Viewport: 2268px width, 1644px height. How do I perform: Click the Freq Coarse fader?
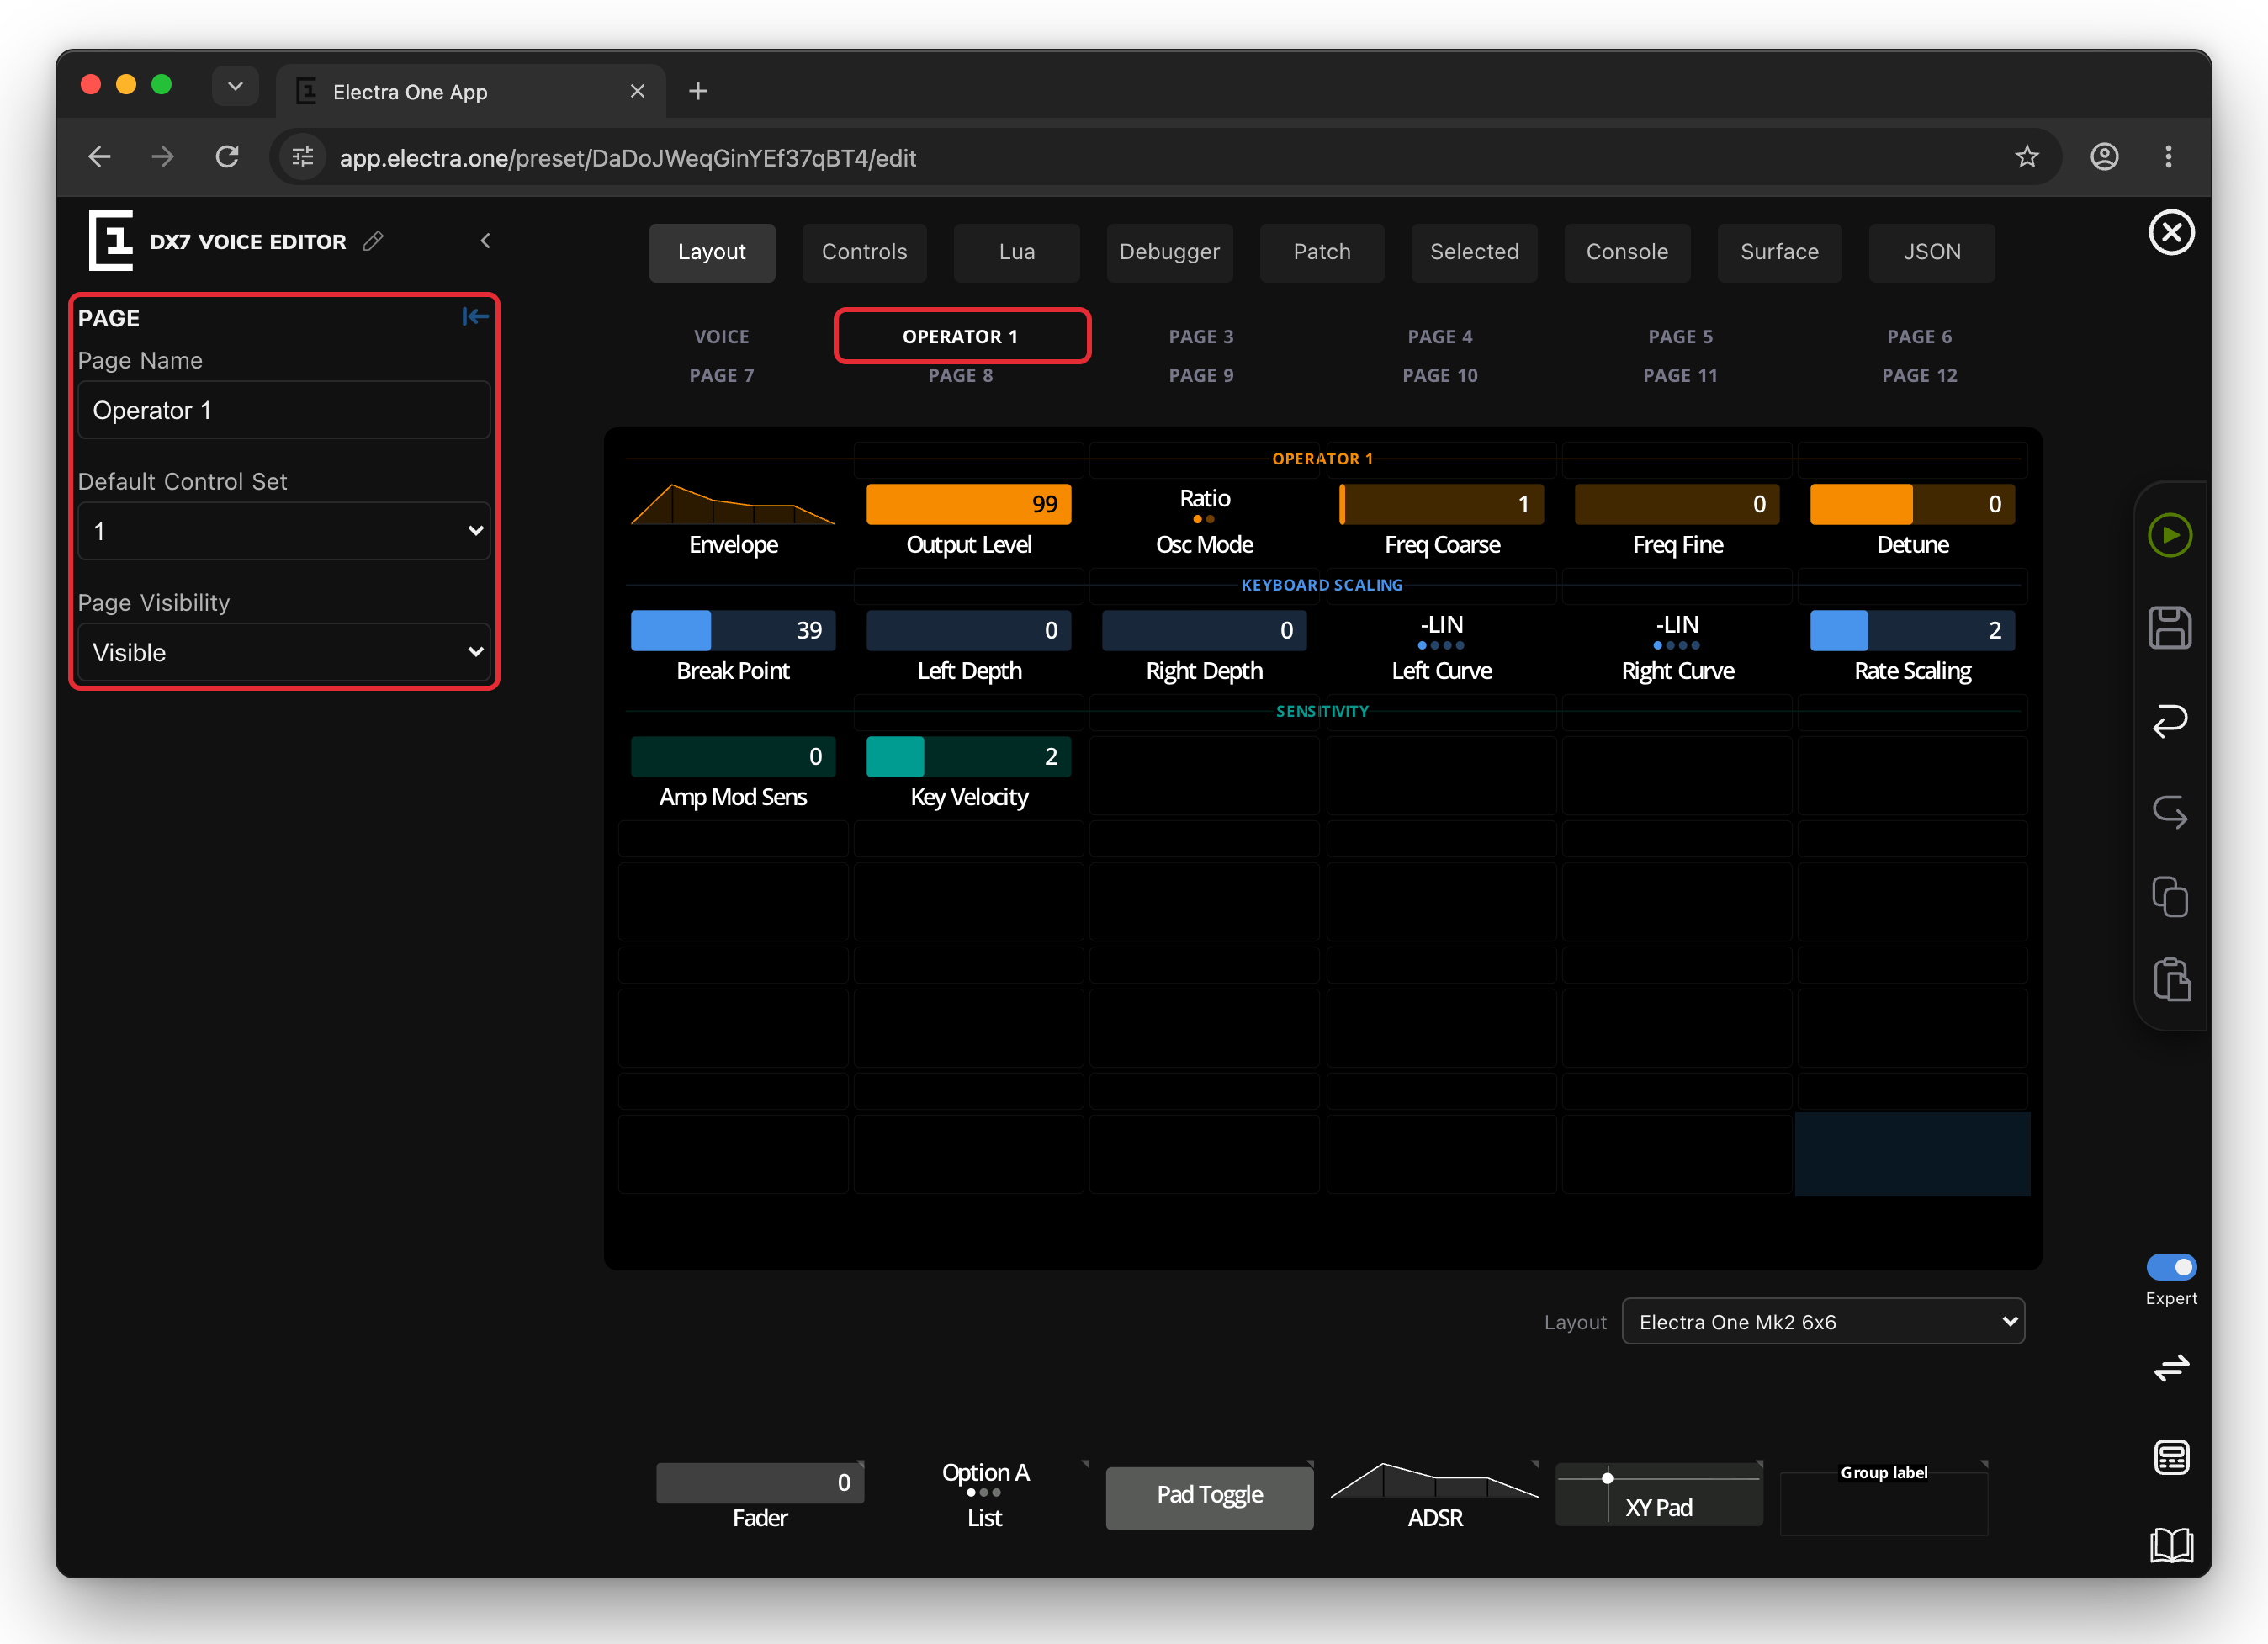point(1441,505)
